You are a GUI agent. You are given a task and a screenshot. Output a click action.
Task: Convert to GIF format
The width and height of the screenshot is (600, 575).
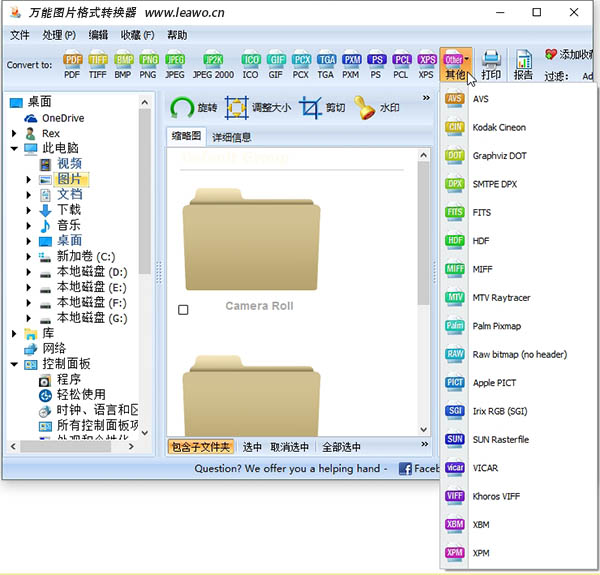point(276,64)
